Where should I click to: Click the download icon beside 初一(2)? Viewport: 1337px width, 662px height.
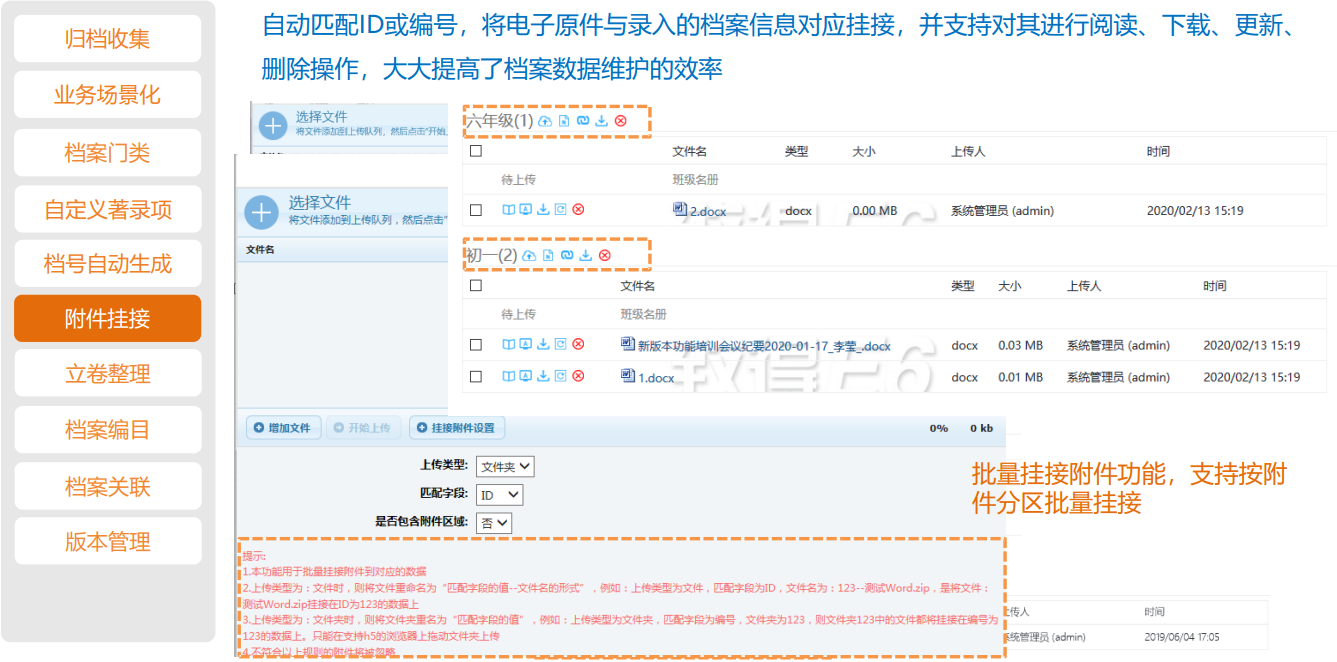[586, 256]
